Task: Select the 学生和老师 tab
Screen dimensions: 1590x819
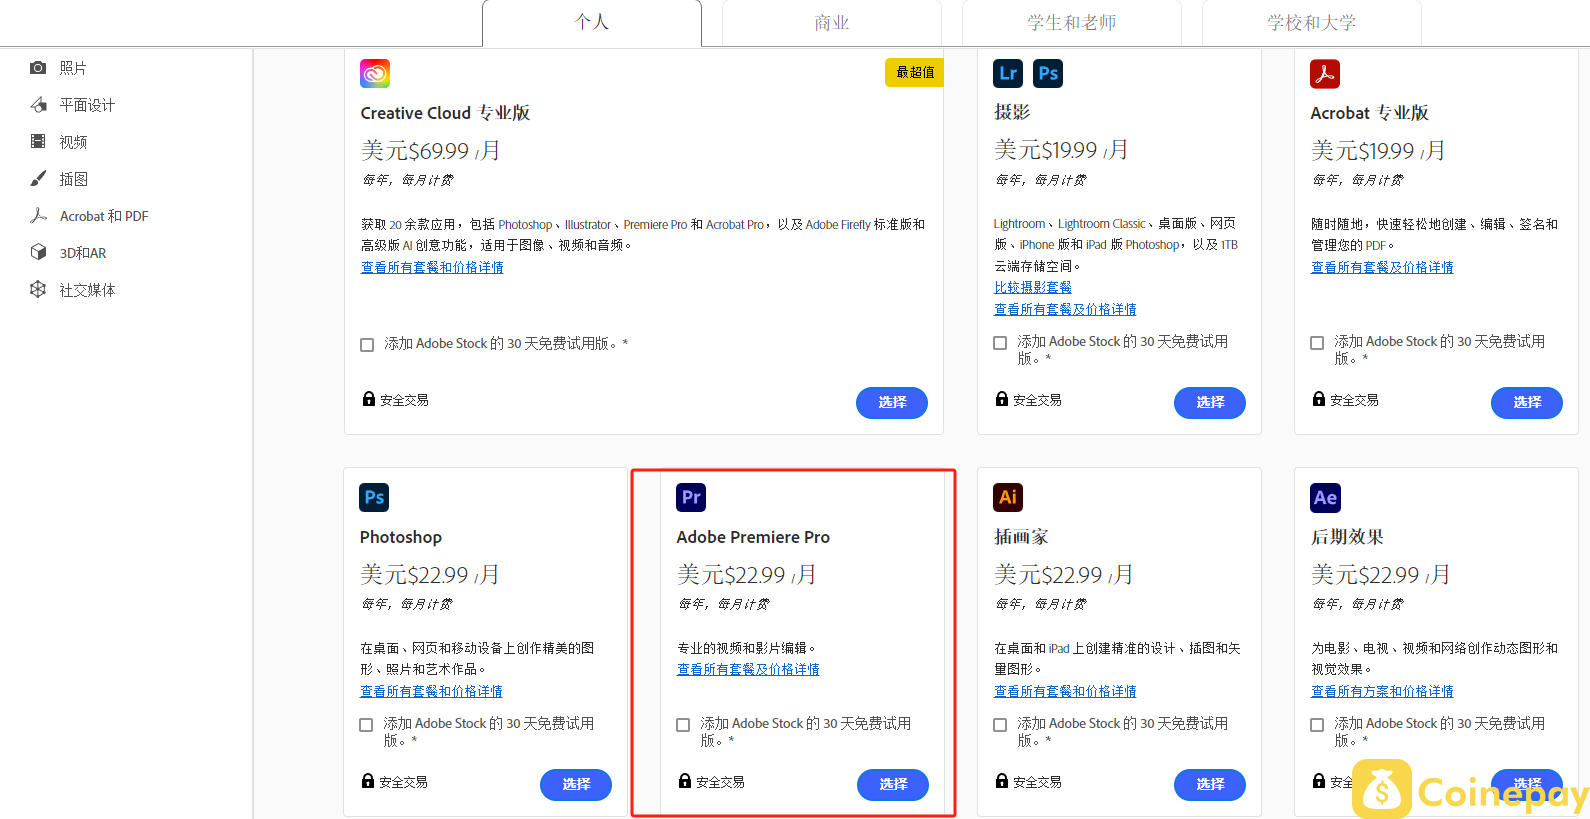Action: click(x=1072, y=23)
